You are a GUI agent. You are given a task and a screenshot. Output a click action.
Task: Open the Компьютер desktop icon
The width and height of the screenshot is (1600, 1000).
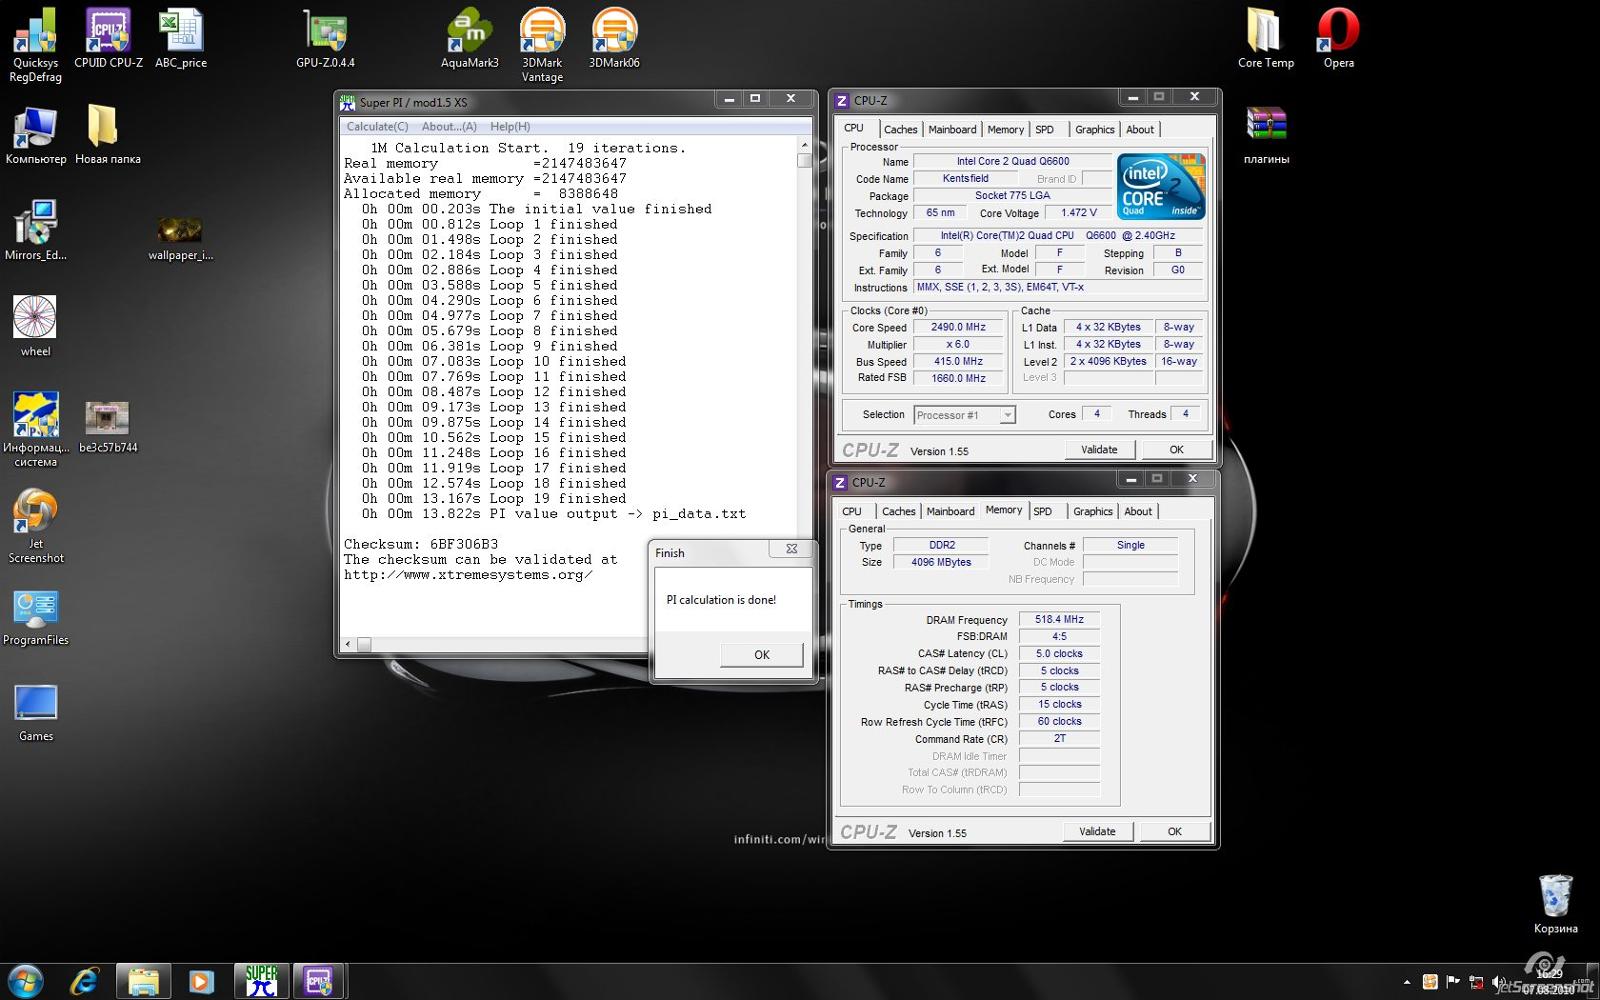tap(36, 134)
